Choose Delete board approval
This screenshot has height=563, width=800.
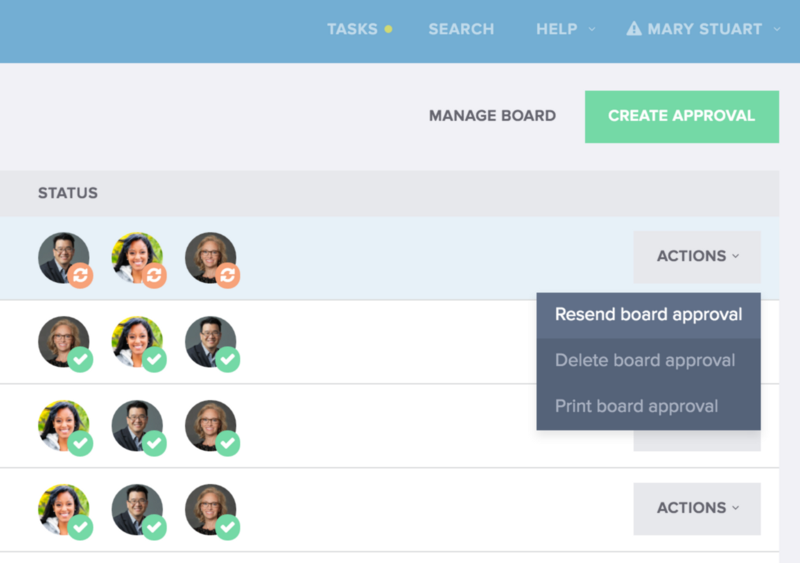pyautogui.click(x=648, y=360)
